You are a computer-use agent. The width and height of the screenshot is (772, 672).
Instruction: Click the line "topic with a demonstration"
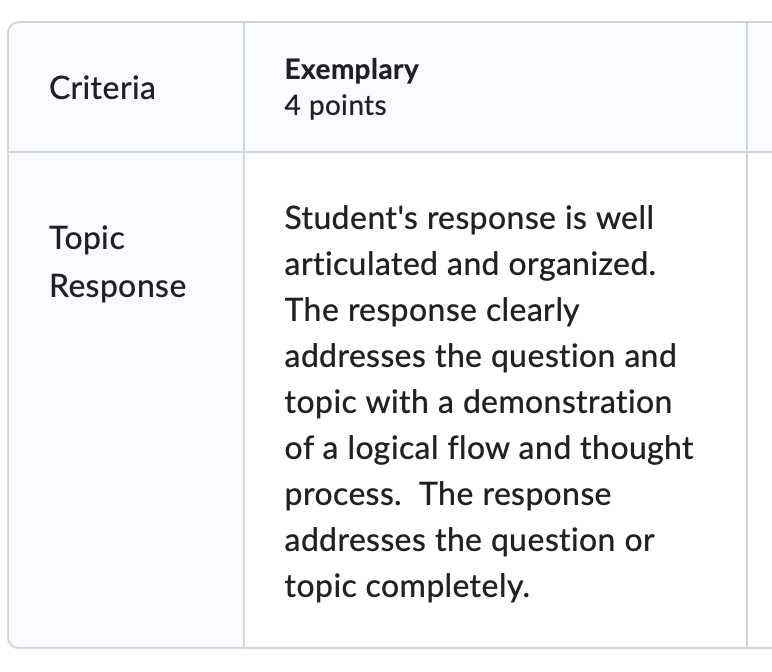point(479,403)
